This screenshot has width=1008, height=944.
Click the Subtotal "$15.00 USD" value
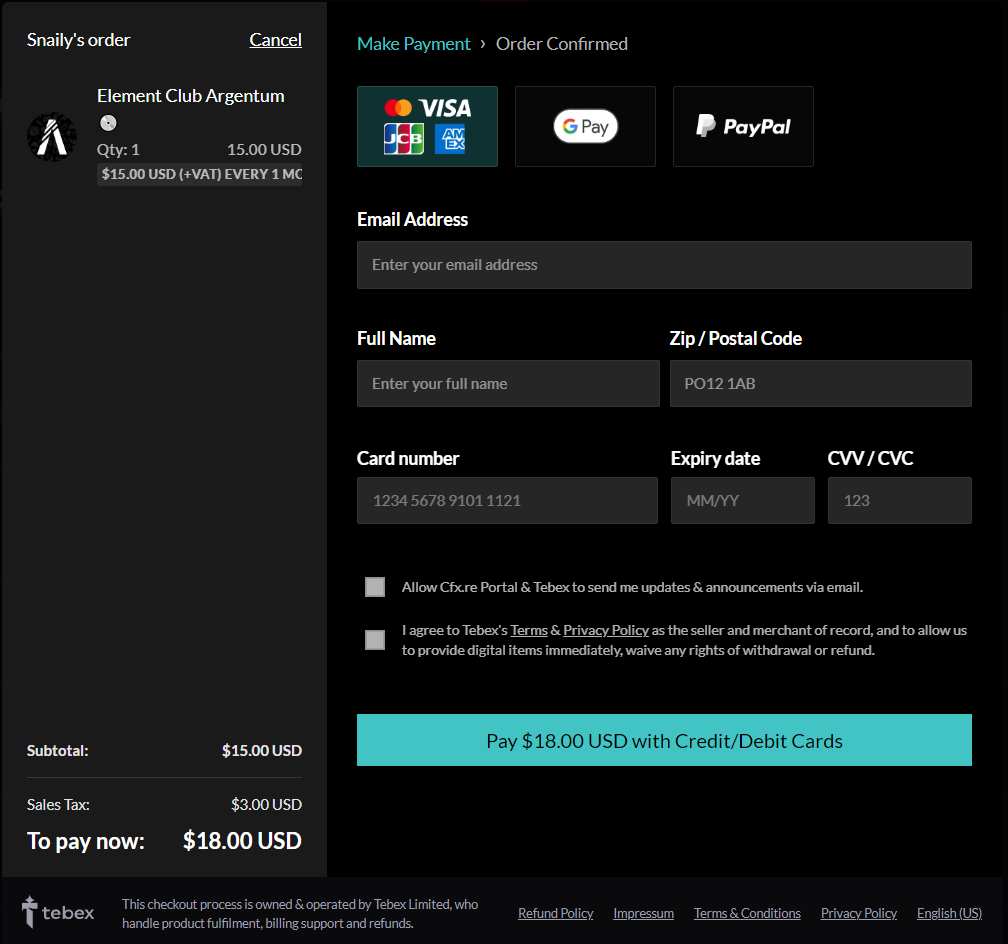click(x=262, y=750)
